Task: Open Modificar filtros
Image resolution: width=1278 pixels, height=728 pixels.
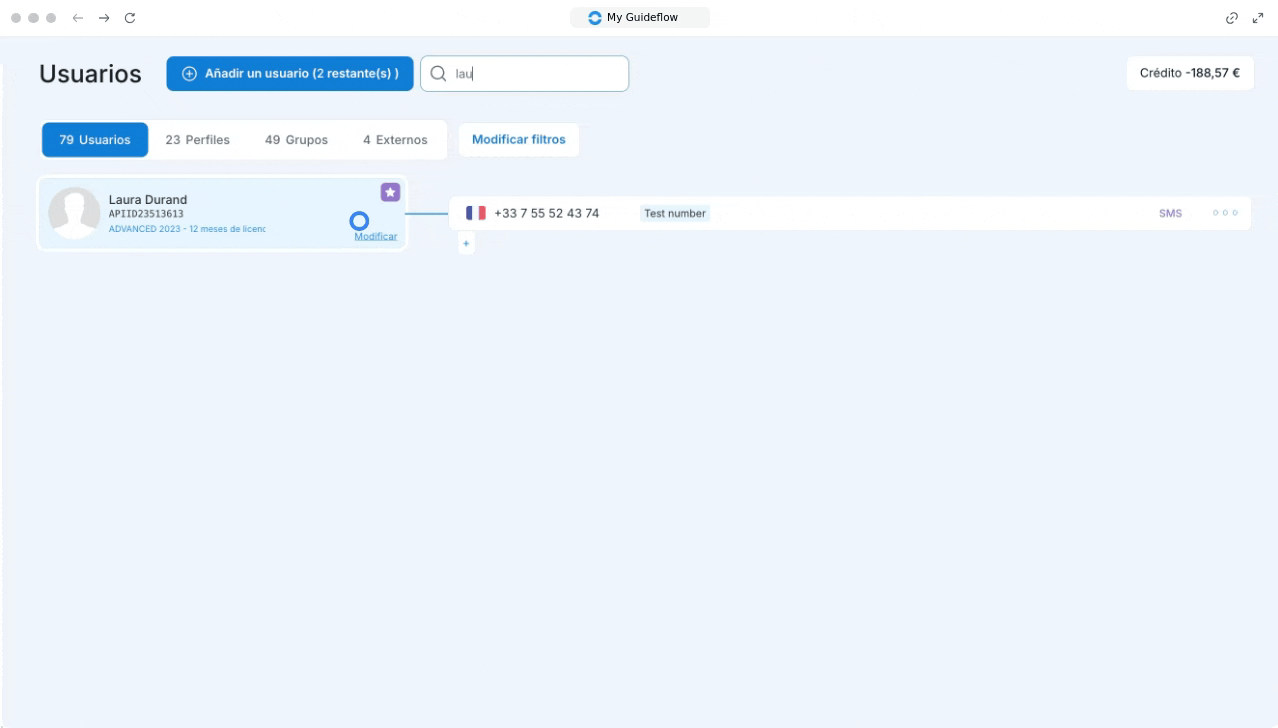Action: (518, 140)
